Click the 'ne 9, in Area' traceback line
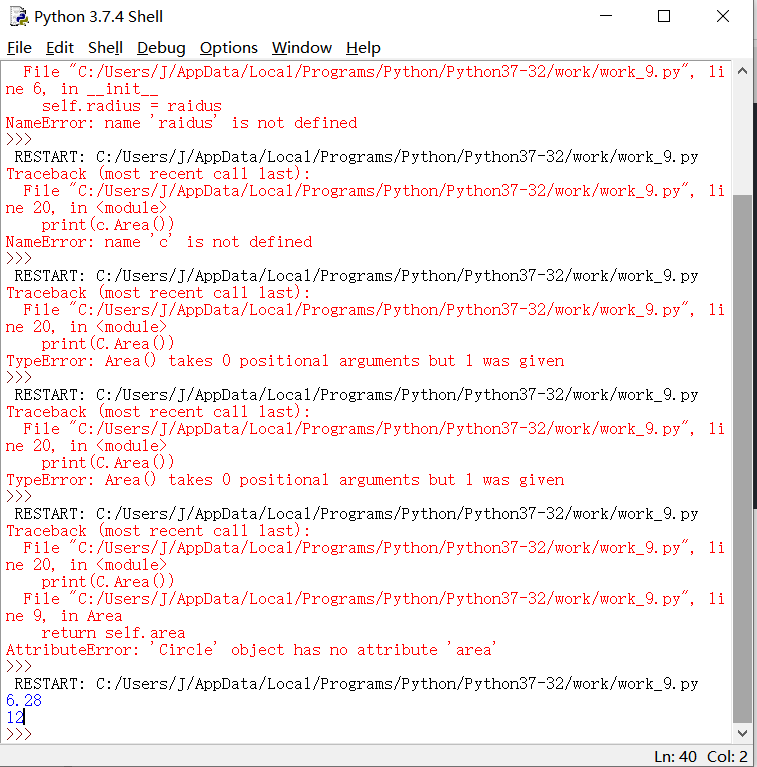 click(x=64, y=616)
